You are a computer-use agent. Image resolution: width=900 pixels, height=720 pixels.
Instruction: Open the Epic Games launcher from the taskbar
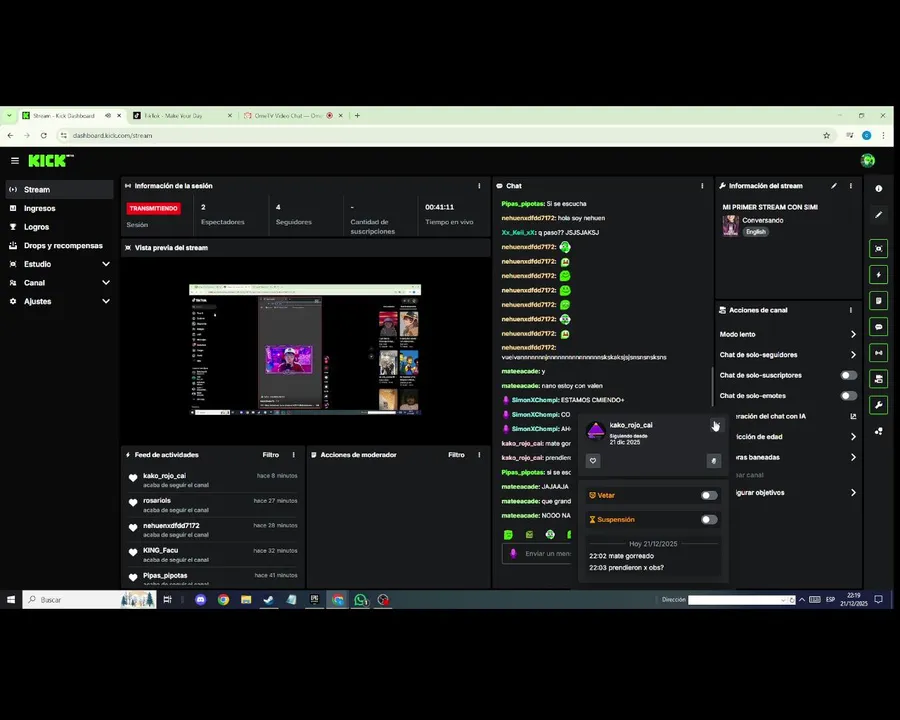click(314, 600)
